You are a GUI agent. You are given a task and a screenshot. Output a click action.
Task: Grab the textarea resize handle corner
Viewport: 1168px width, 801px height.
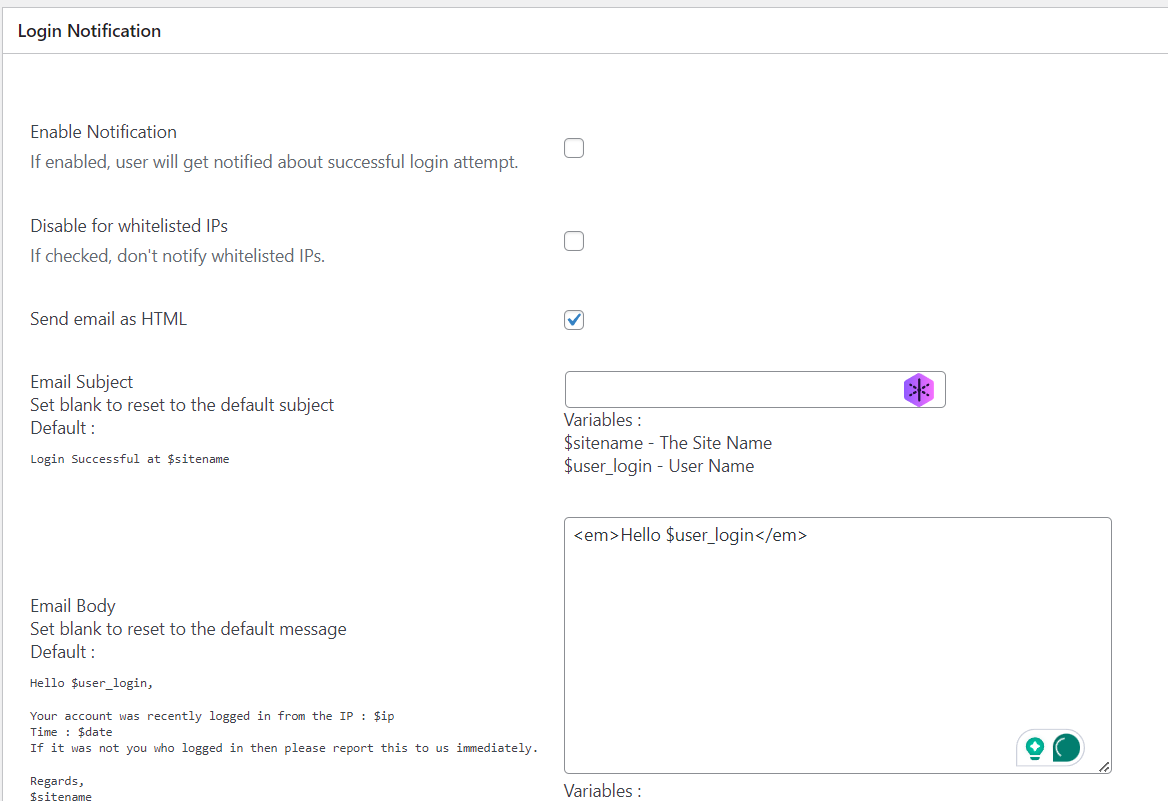pos(1104,766)
